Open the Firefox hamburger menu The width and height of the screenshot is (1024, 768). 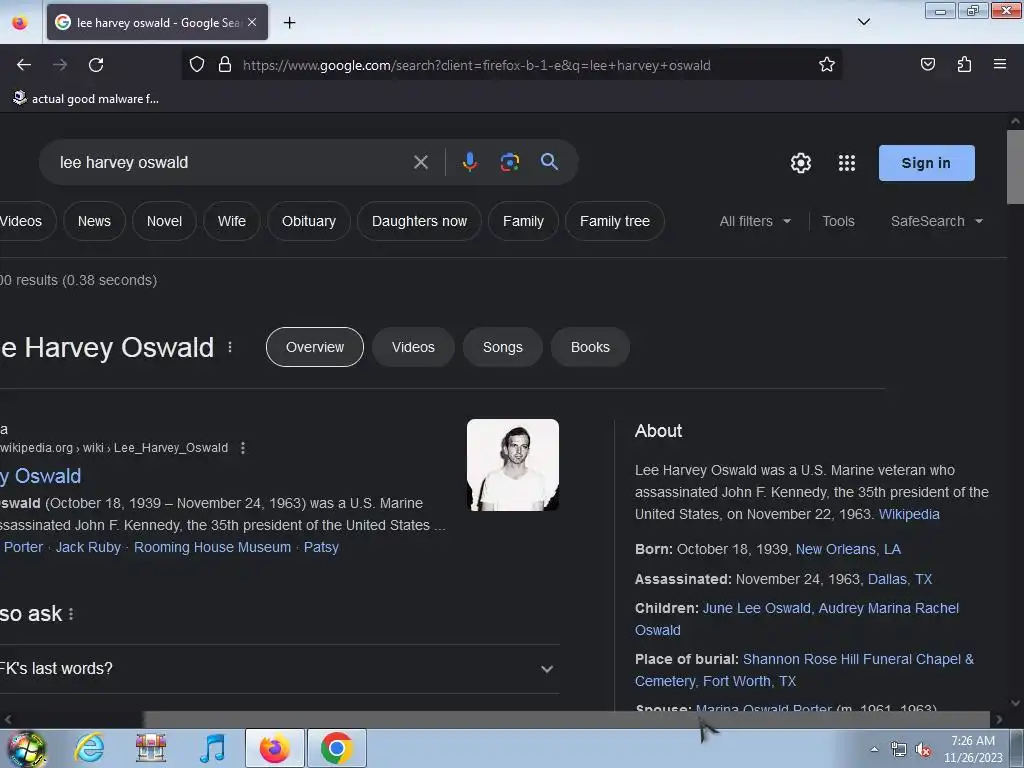coord(999,64)
